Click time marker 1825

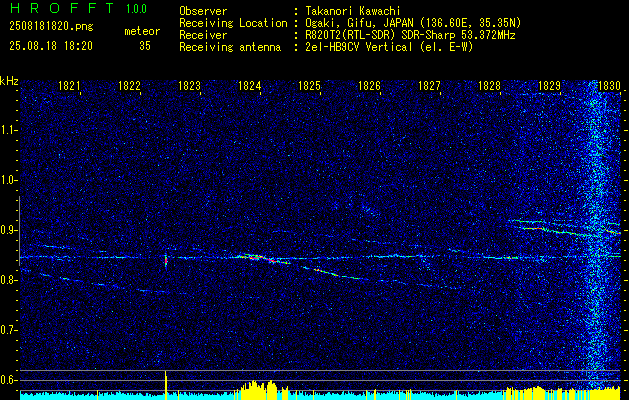309,85
